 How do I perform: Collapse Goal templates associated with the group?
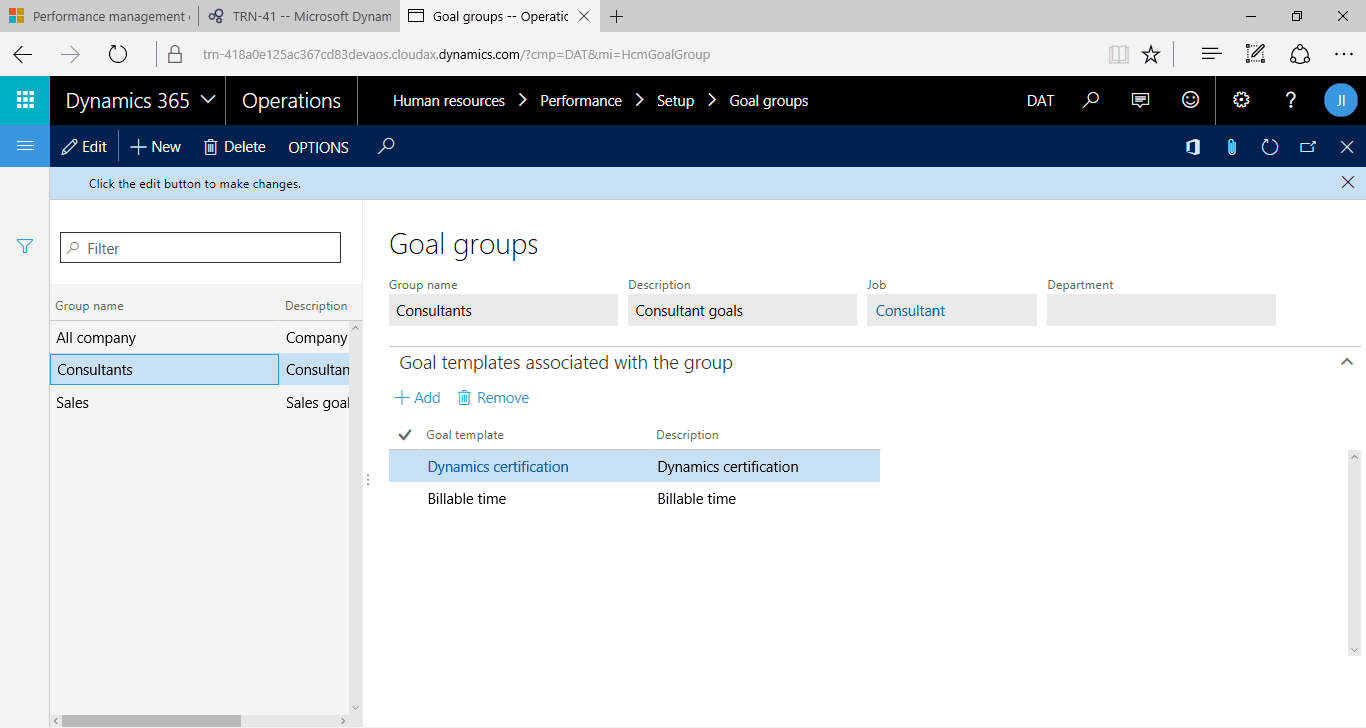[1346, 362]
